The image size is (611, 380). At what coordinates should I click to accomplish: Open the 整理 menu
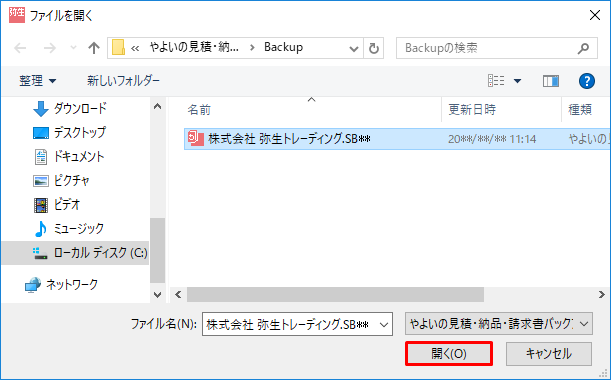[38, 81]
